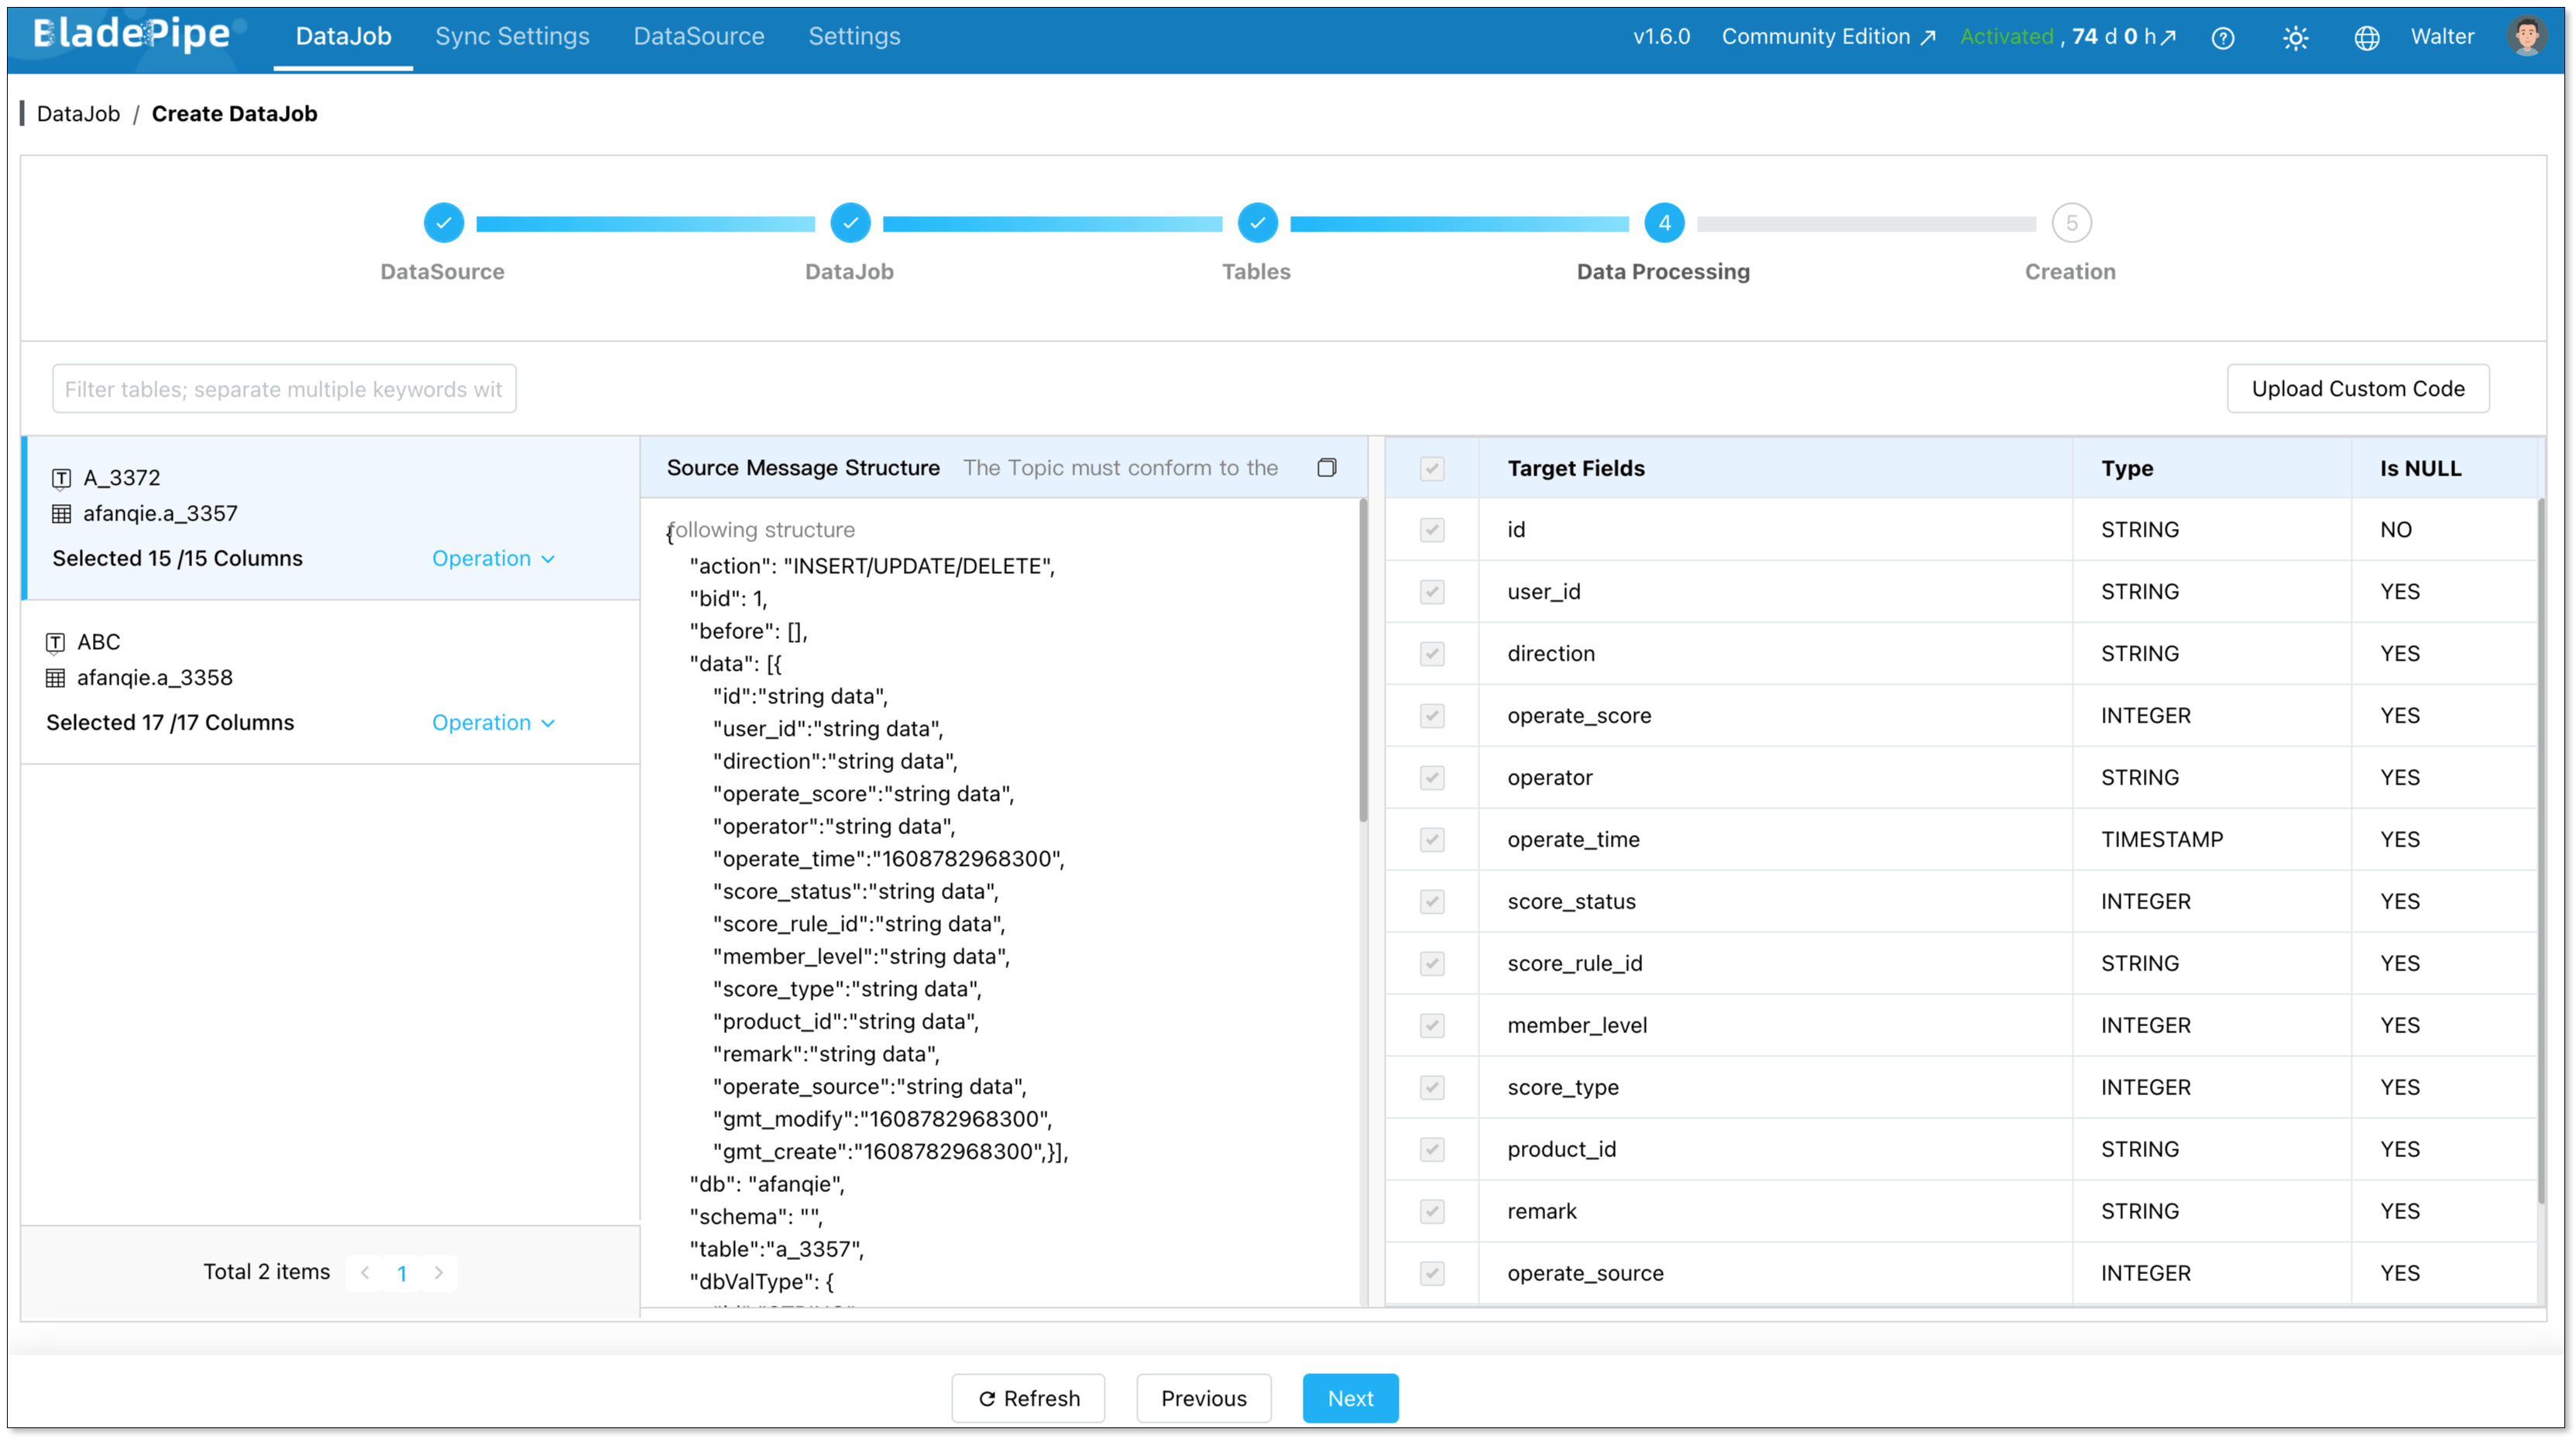
Task: Open the DataSource tab
Action: pyautogui.click(x=699, y=36)
